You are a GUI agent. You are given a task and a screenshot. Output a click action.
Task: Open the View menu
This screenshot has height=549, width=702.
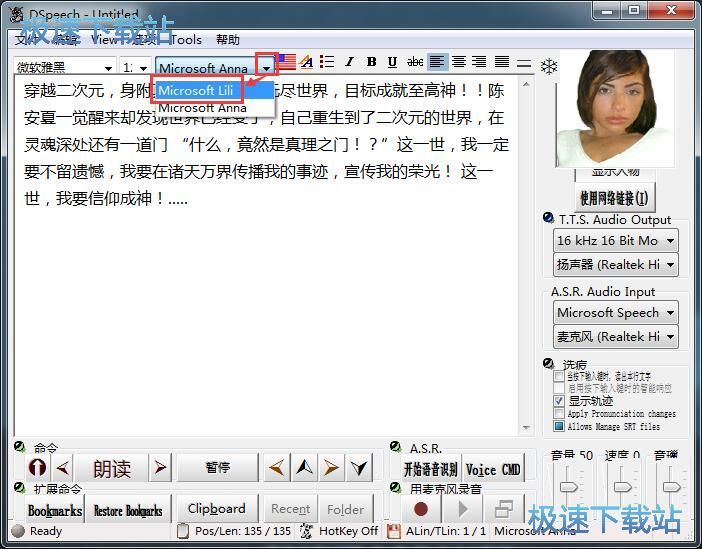tap(104, 39)
